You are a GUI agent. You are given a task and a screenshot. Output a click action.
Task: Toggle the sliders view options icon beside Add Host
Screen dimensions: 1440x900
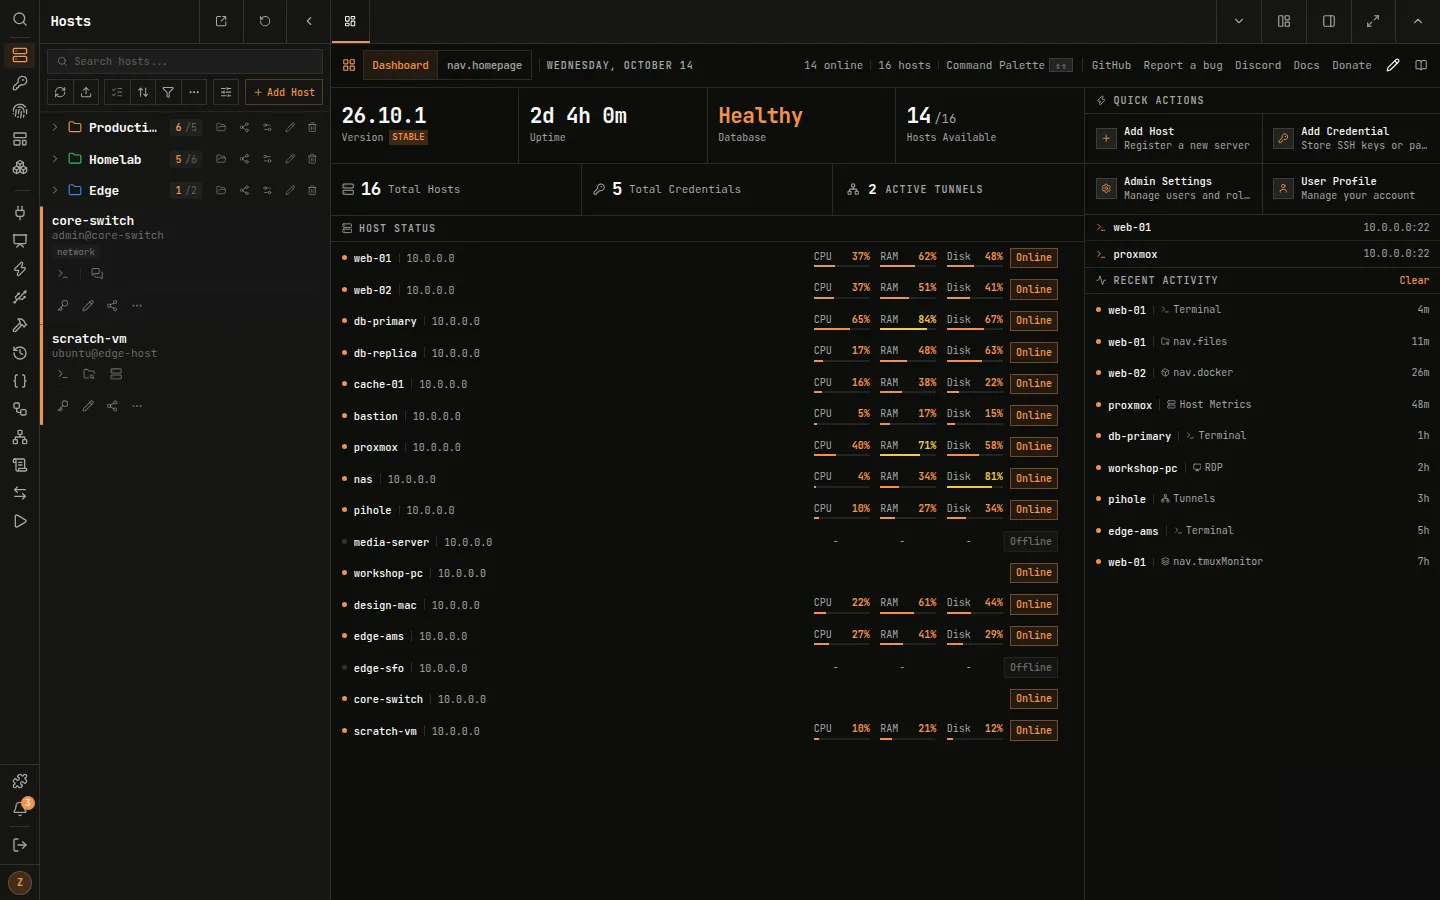click(x=226, y=92)
